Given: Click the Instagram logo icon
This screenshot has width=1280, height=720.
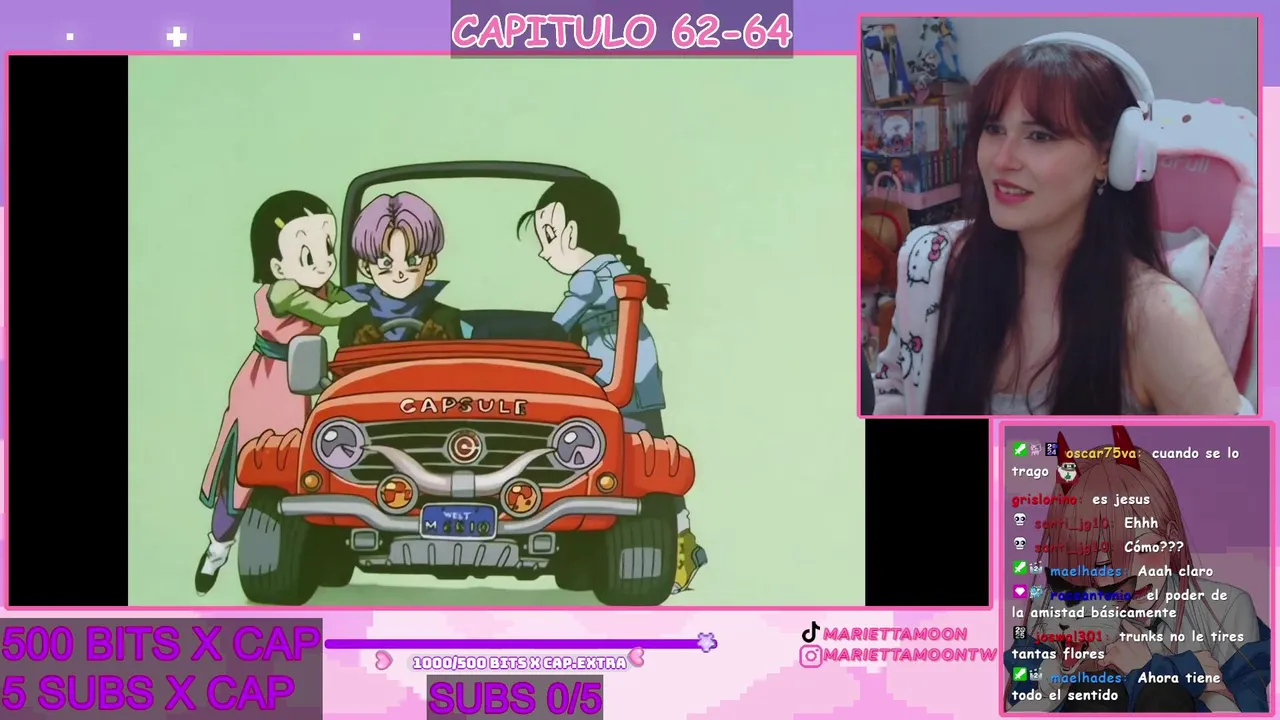Looking at the screenshot, I should point(810,655).
